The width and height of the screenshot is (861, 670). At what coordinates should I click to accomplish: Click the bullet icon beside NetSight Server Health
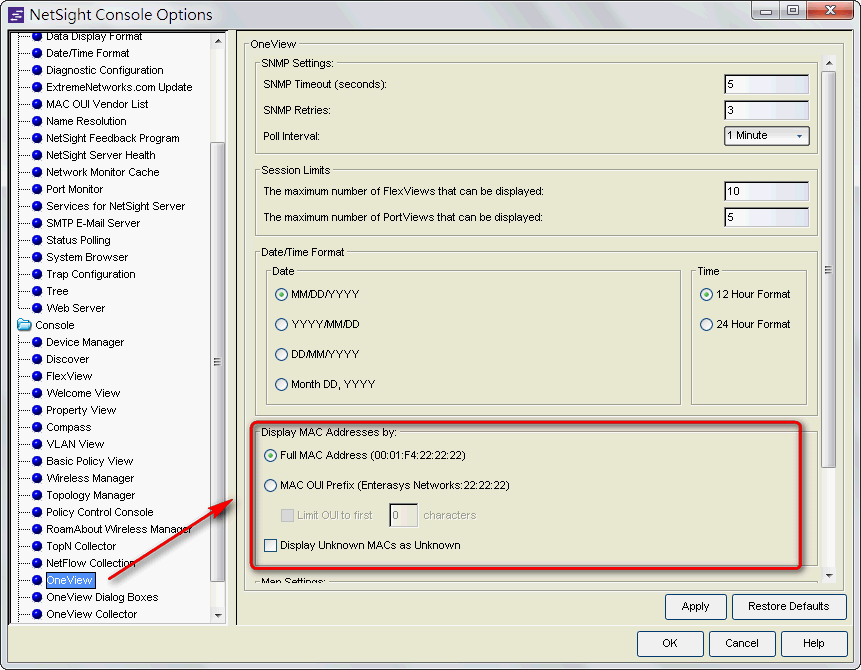[x=37, y=155]
